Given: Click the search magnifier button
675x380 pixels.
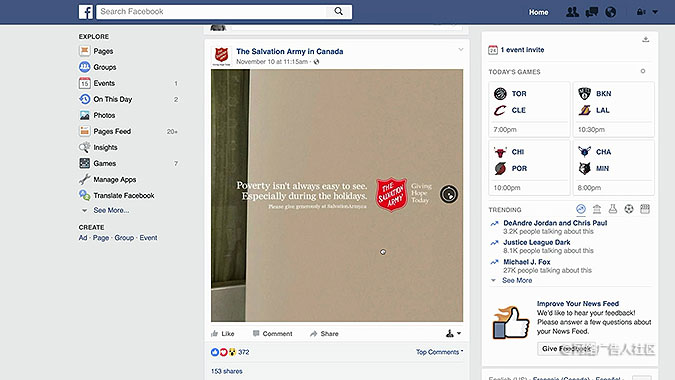Looking at the screenshot, I should 339,12.
